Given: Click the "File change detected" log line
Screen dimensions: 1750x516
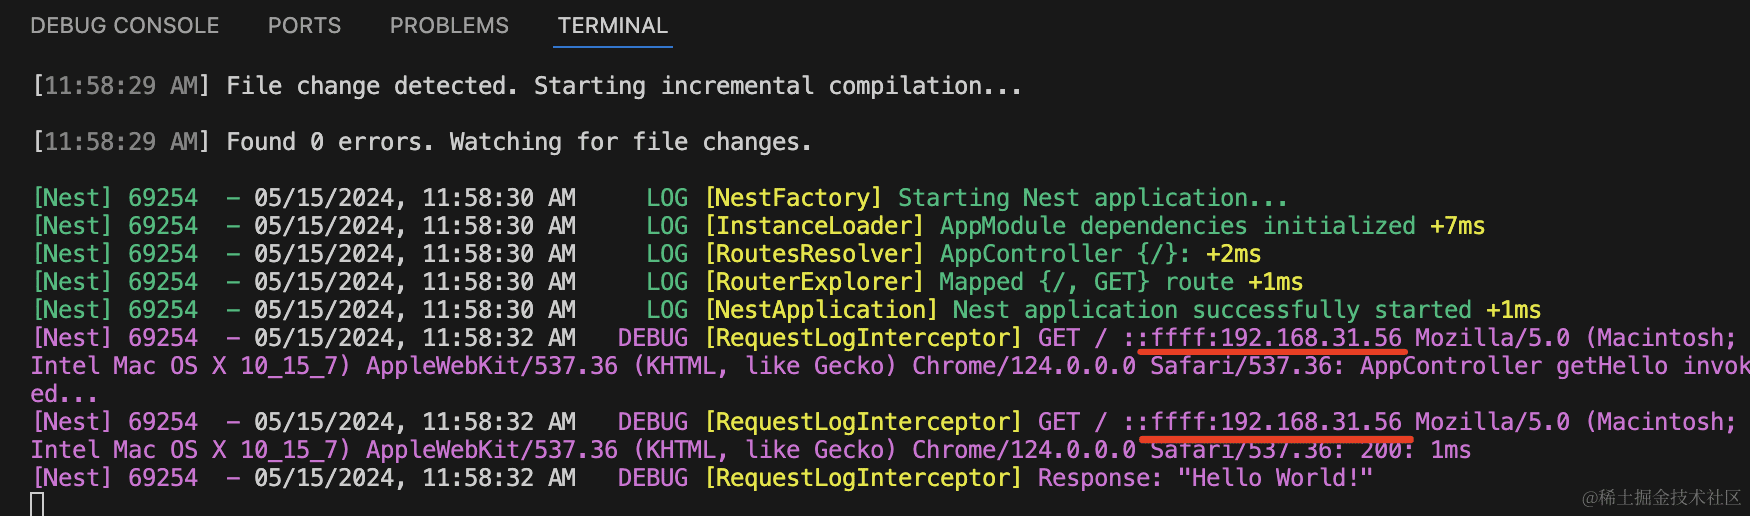Looking at the screenshot, I should click(x=624, y=86).
